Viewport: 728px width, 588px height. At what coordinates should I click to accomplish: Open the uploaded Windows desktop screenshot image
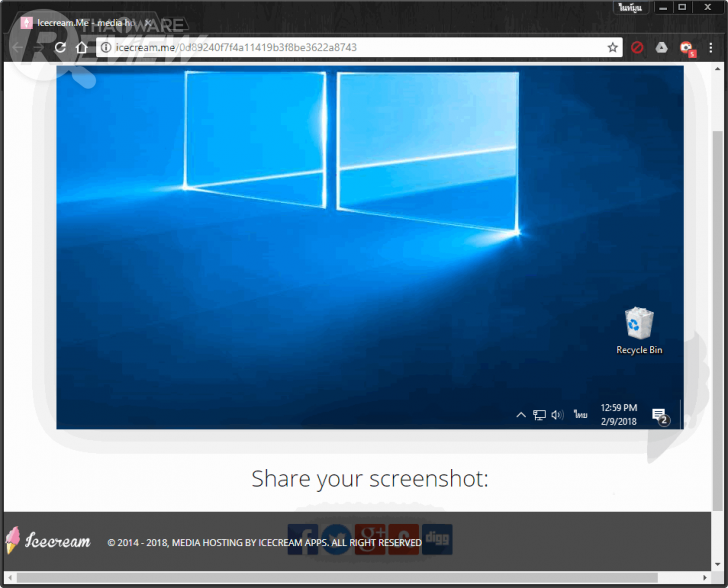(370, 247)
